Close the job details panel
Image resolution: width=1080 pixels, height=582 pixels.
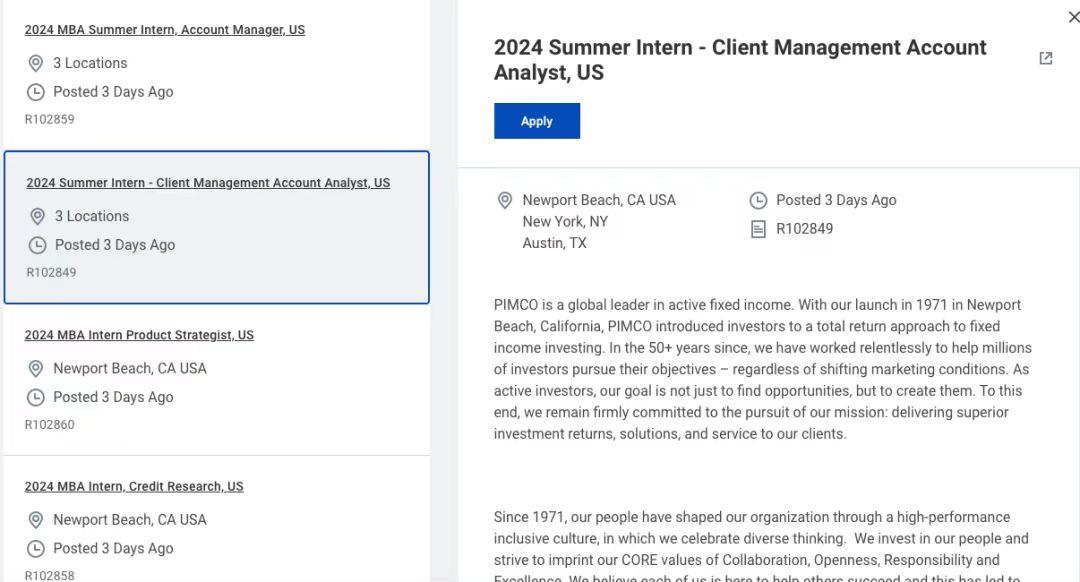tap(1074, 17)
